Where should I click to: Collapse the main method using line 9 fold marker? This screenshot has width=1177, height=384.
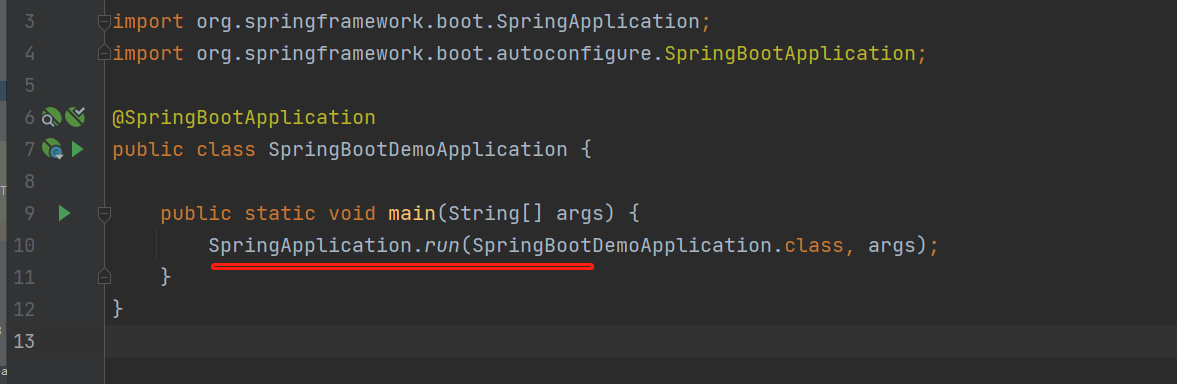point(104,214)
